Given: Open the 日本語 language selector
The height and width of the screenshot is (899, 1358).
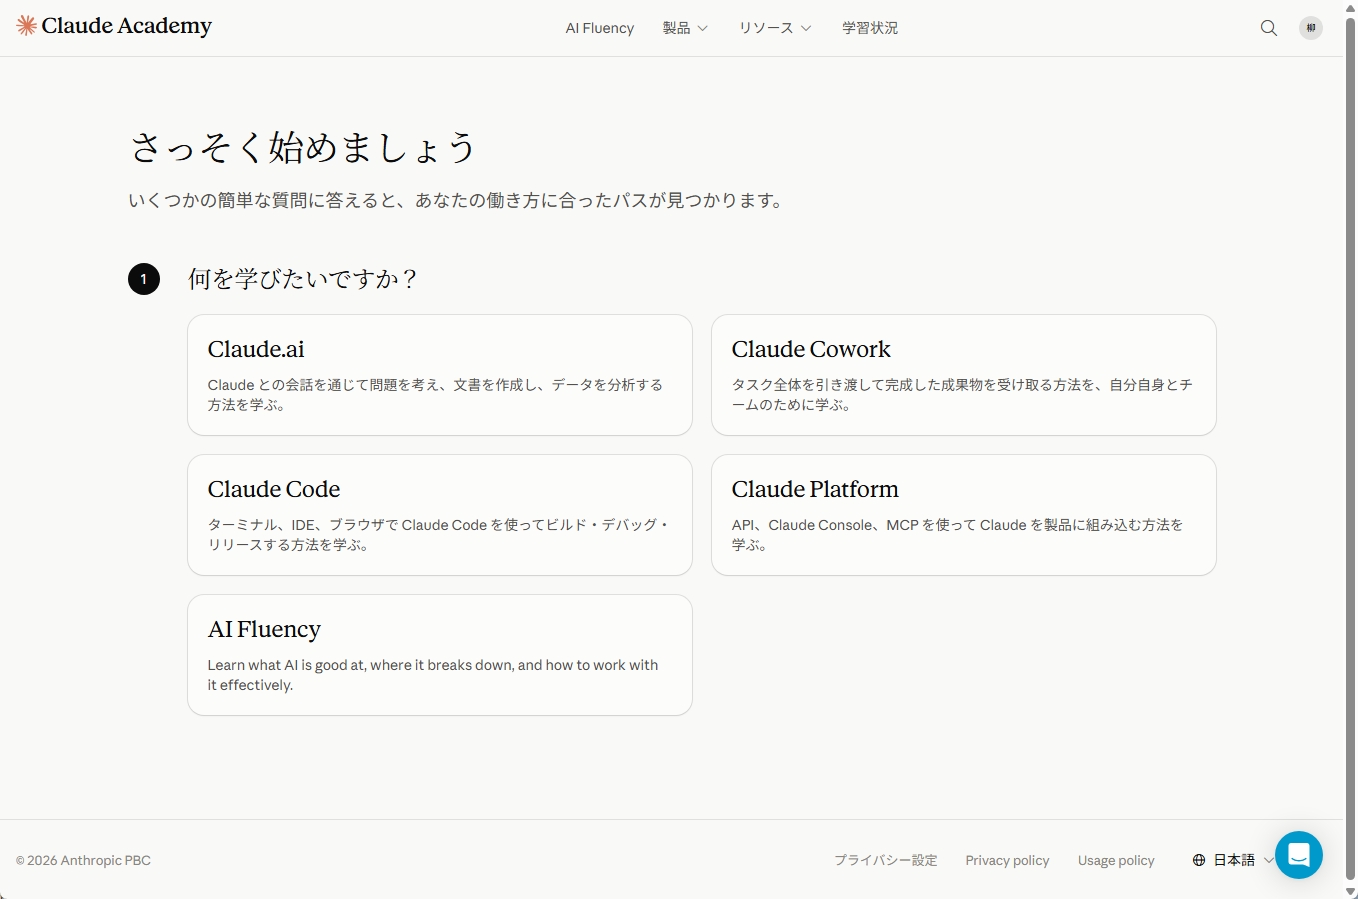Looking at the screenshot, I should tap(1233, 860).
